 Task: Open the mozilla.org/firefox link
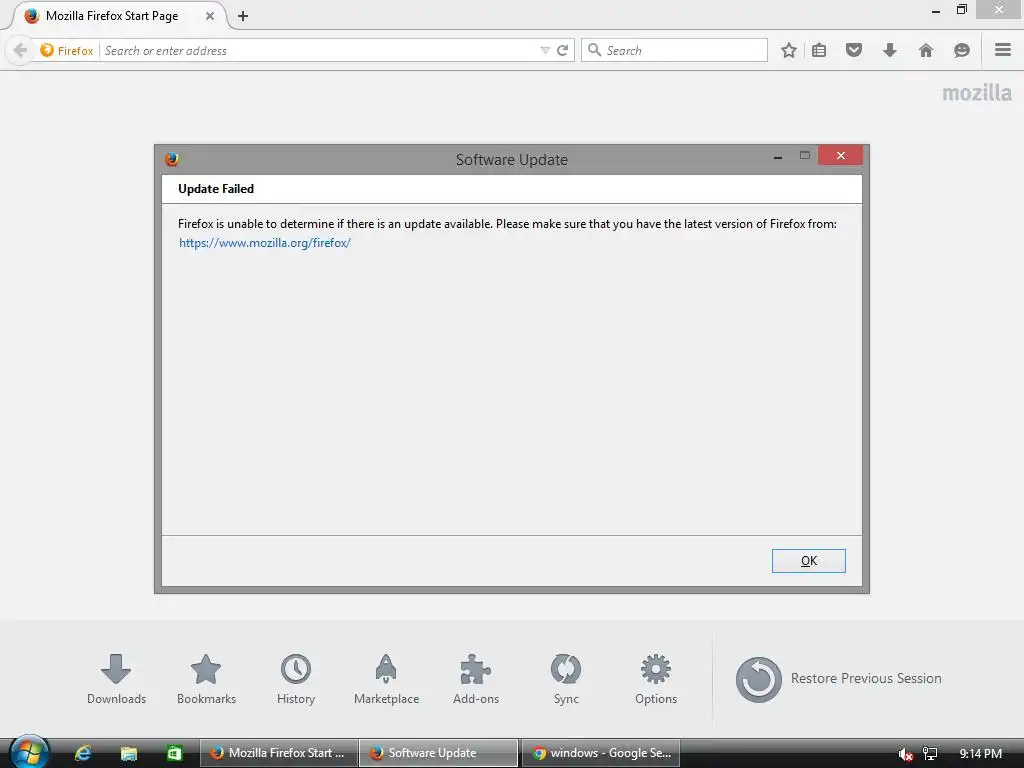(x=265, y=243)
